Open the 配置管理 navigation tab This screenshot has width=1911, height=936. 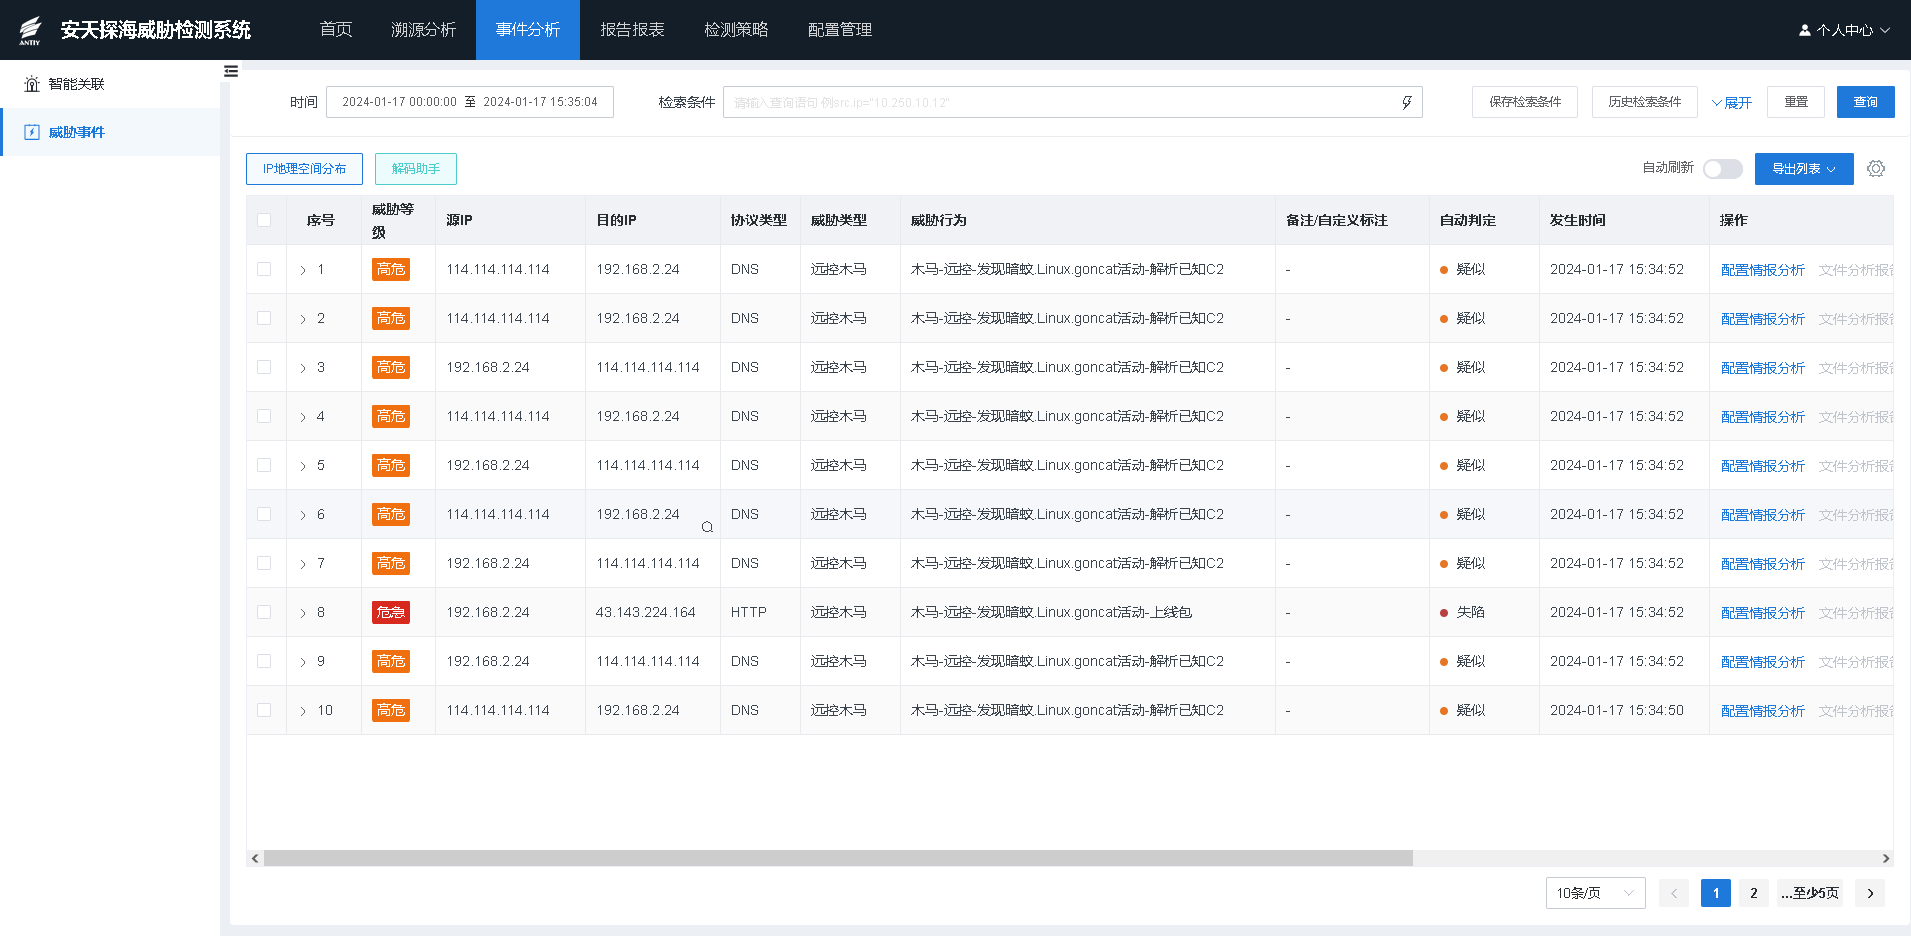pyautogui.click(x=840, y=30)
